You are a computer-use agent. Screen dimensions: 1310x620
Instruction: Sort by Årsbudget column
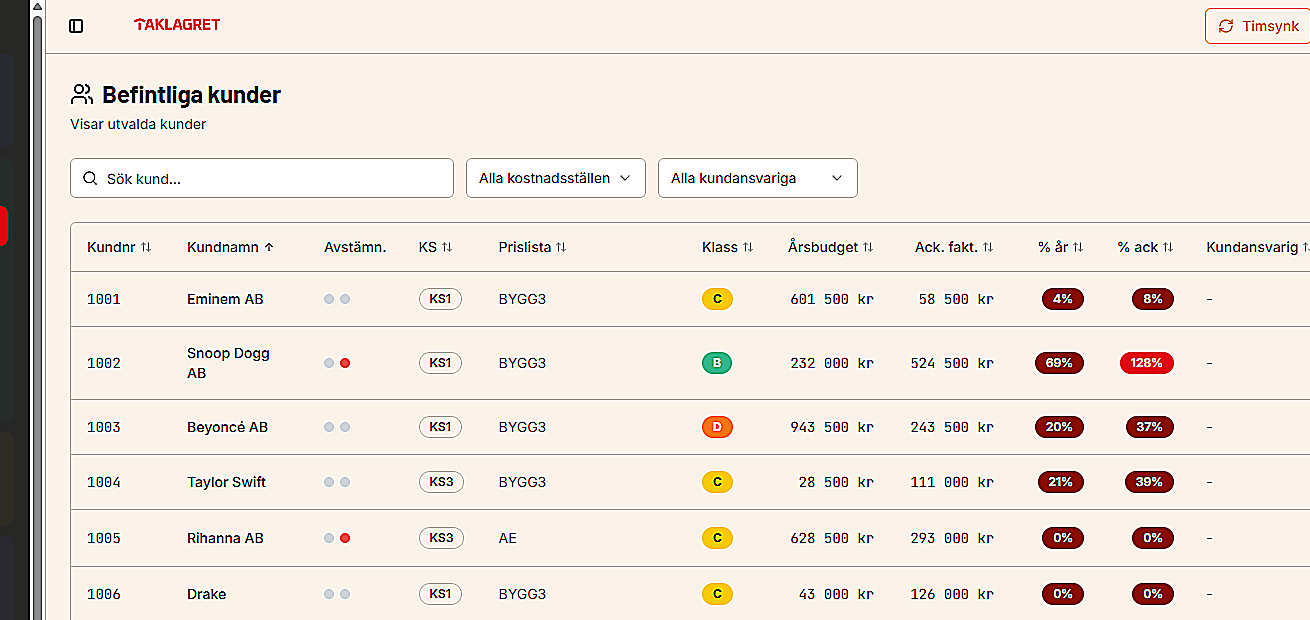(830, 247)
